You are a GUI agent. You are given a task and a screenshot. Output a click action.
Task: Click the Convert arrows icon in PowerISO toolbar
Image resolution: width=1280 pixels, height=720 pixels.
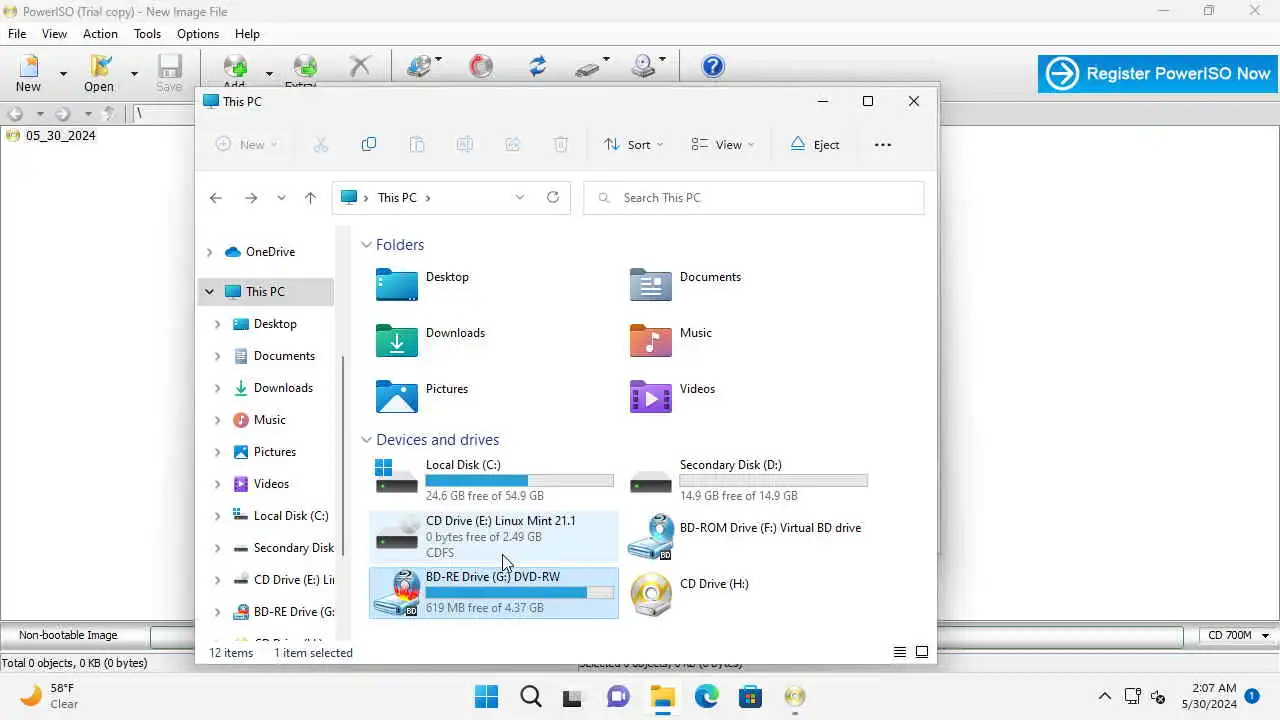[x=538, y=66]
